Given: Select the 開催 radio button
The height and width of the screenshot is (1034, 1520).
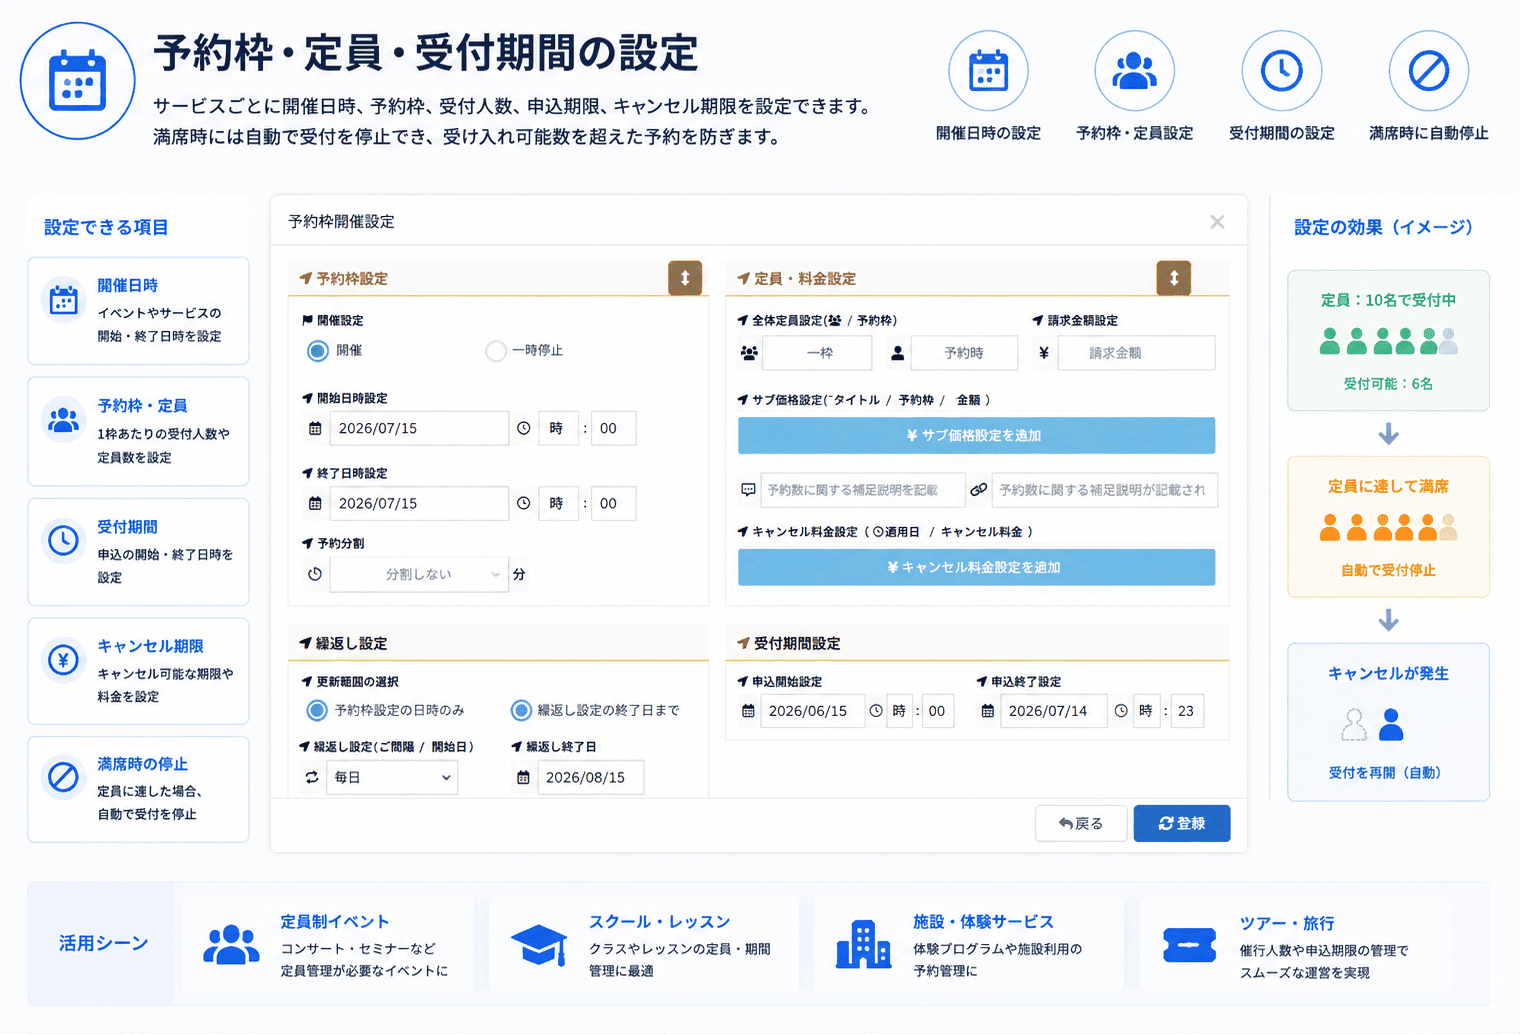Looking at the screenshot, I should pos(318,351).
